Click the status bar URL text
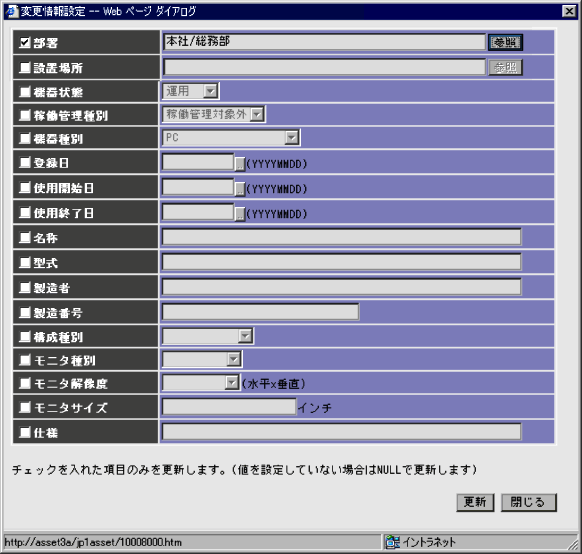The width and height of the screenshot is (582, 554). coord(93,542)
